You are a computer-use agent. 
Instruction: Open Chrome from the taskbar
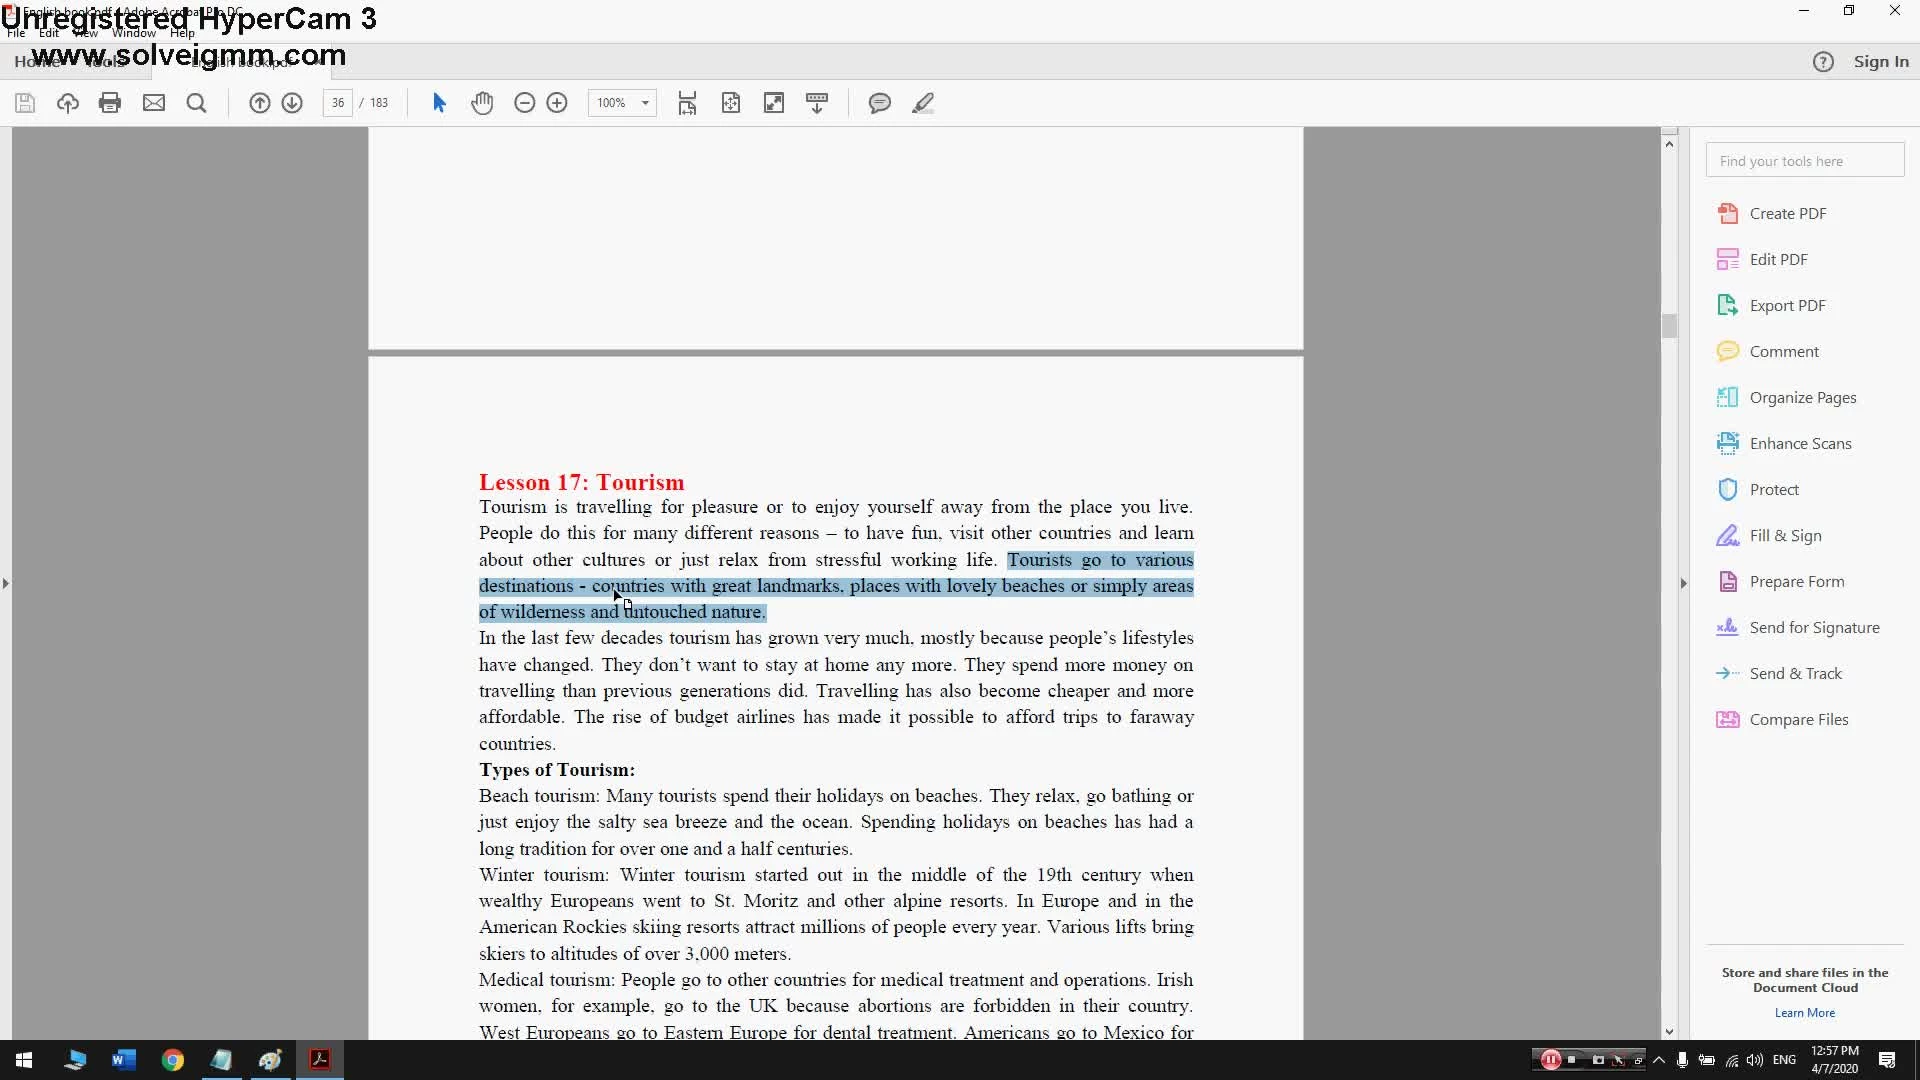pos(173,1060)
